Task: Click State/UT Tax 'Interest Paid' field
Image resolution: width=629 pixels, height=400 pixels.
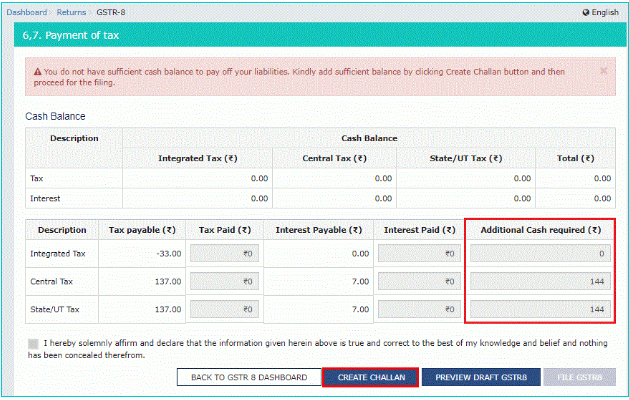Action: click(420, 310)
